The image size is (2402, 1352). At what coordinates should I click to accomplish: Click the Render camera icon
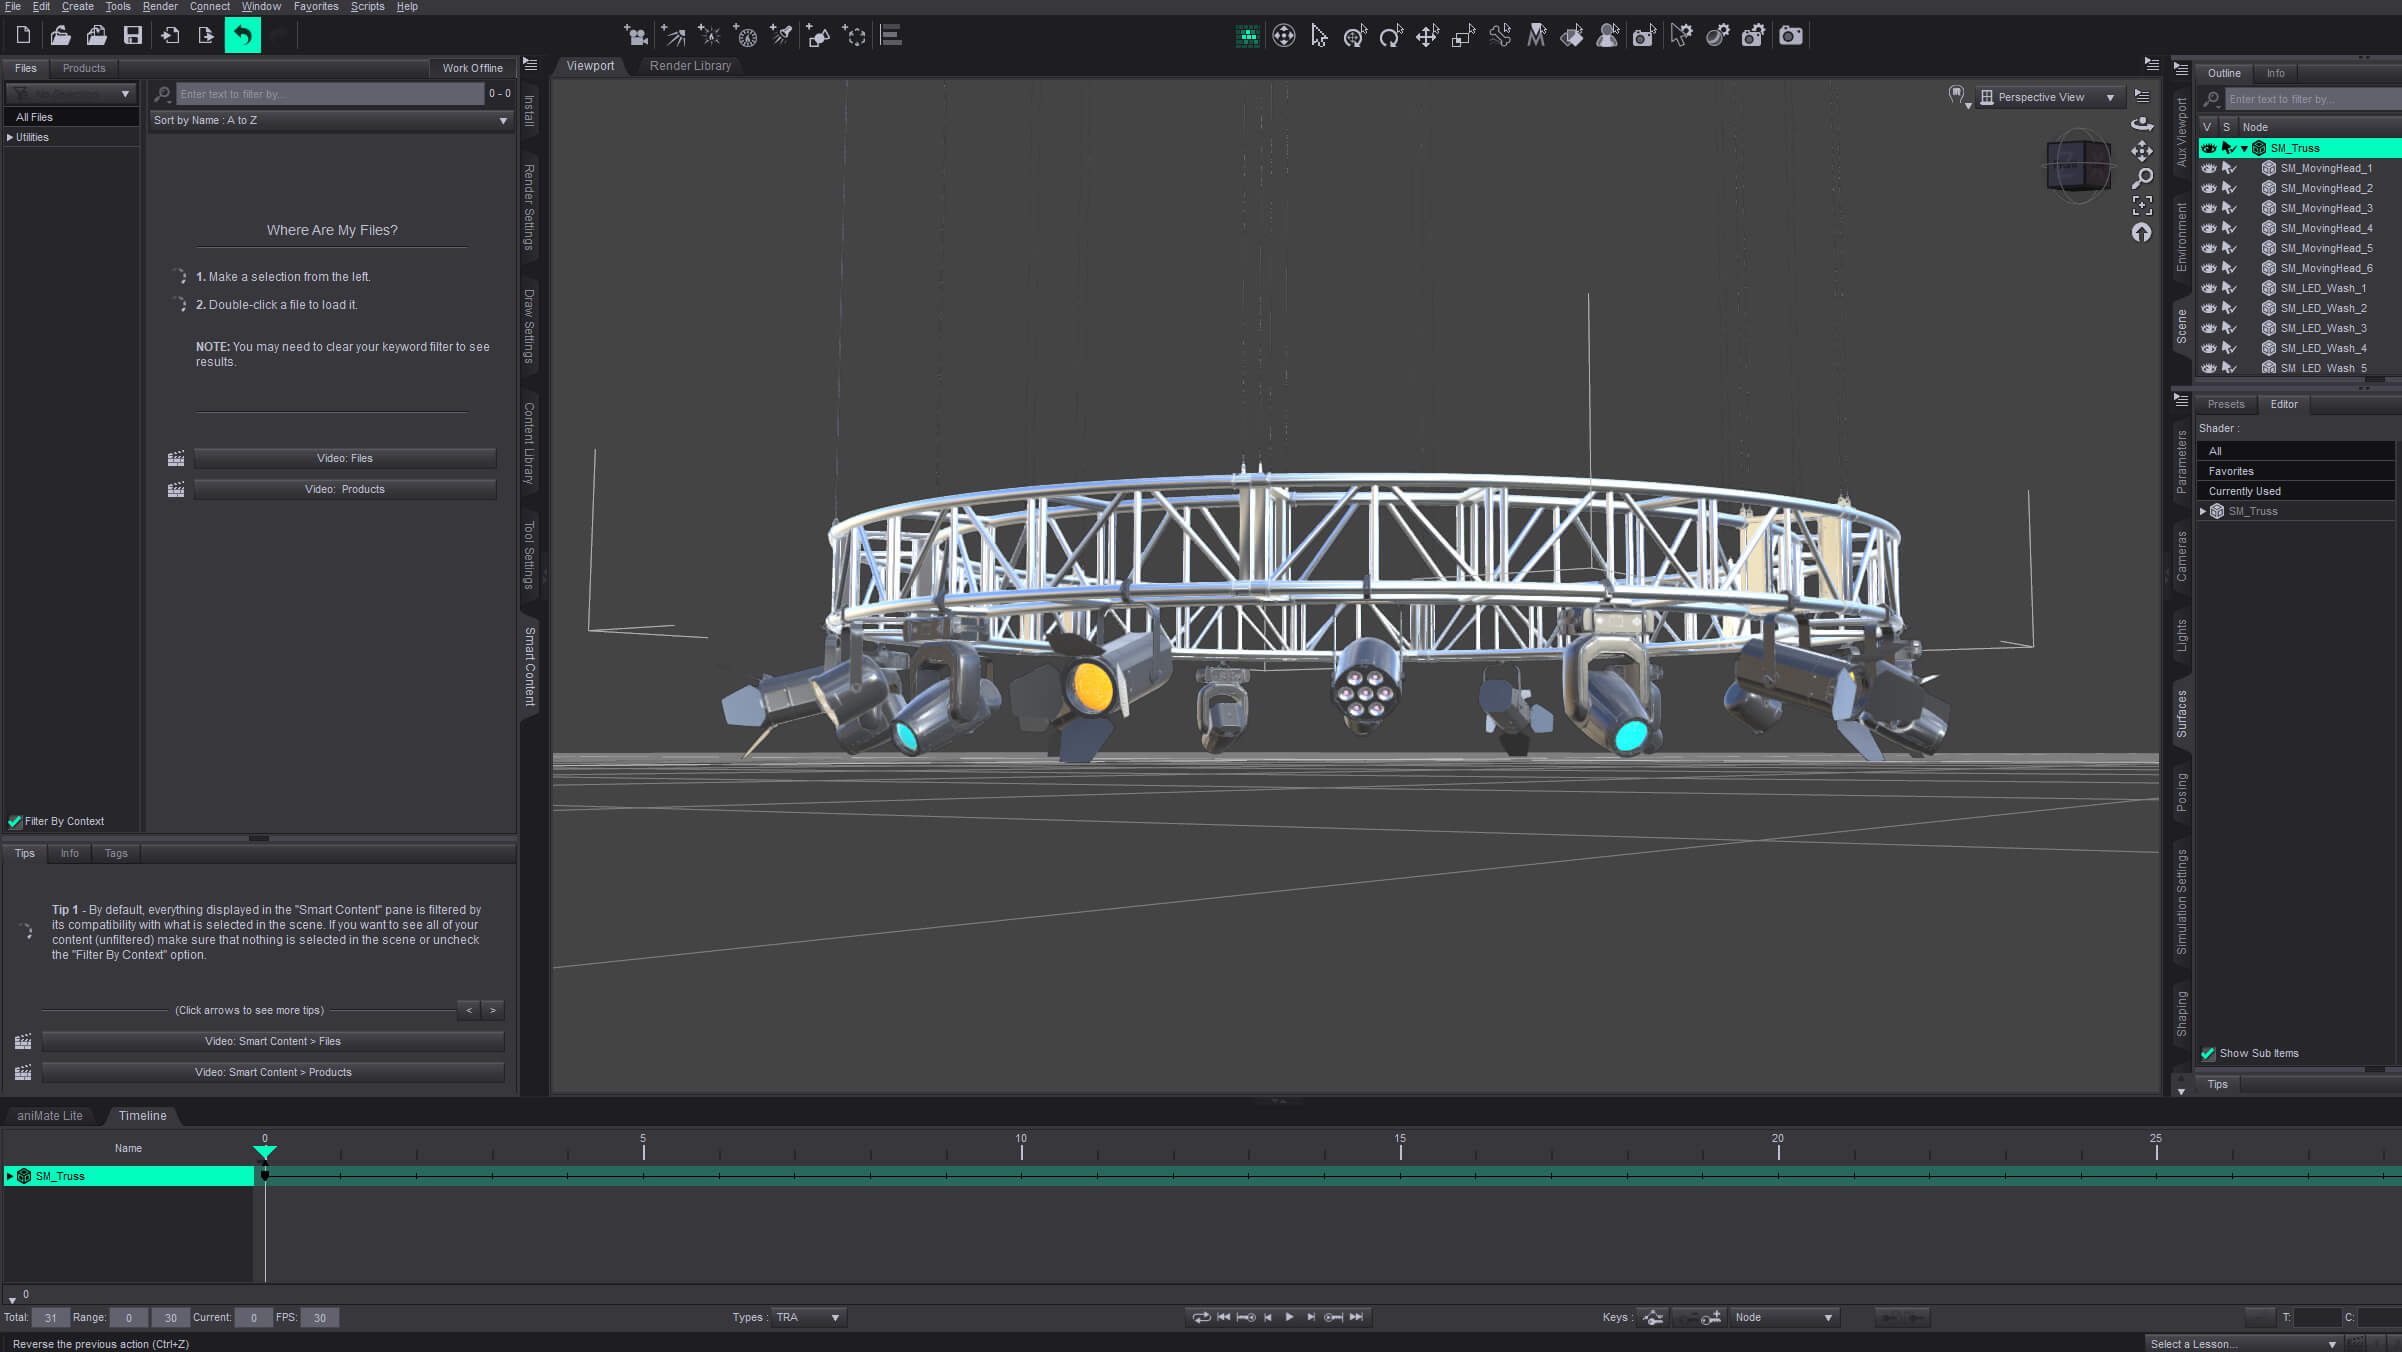(x=1790, y=37)
